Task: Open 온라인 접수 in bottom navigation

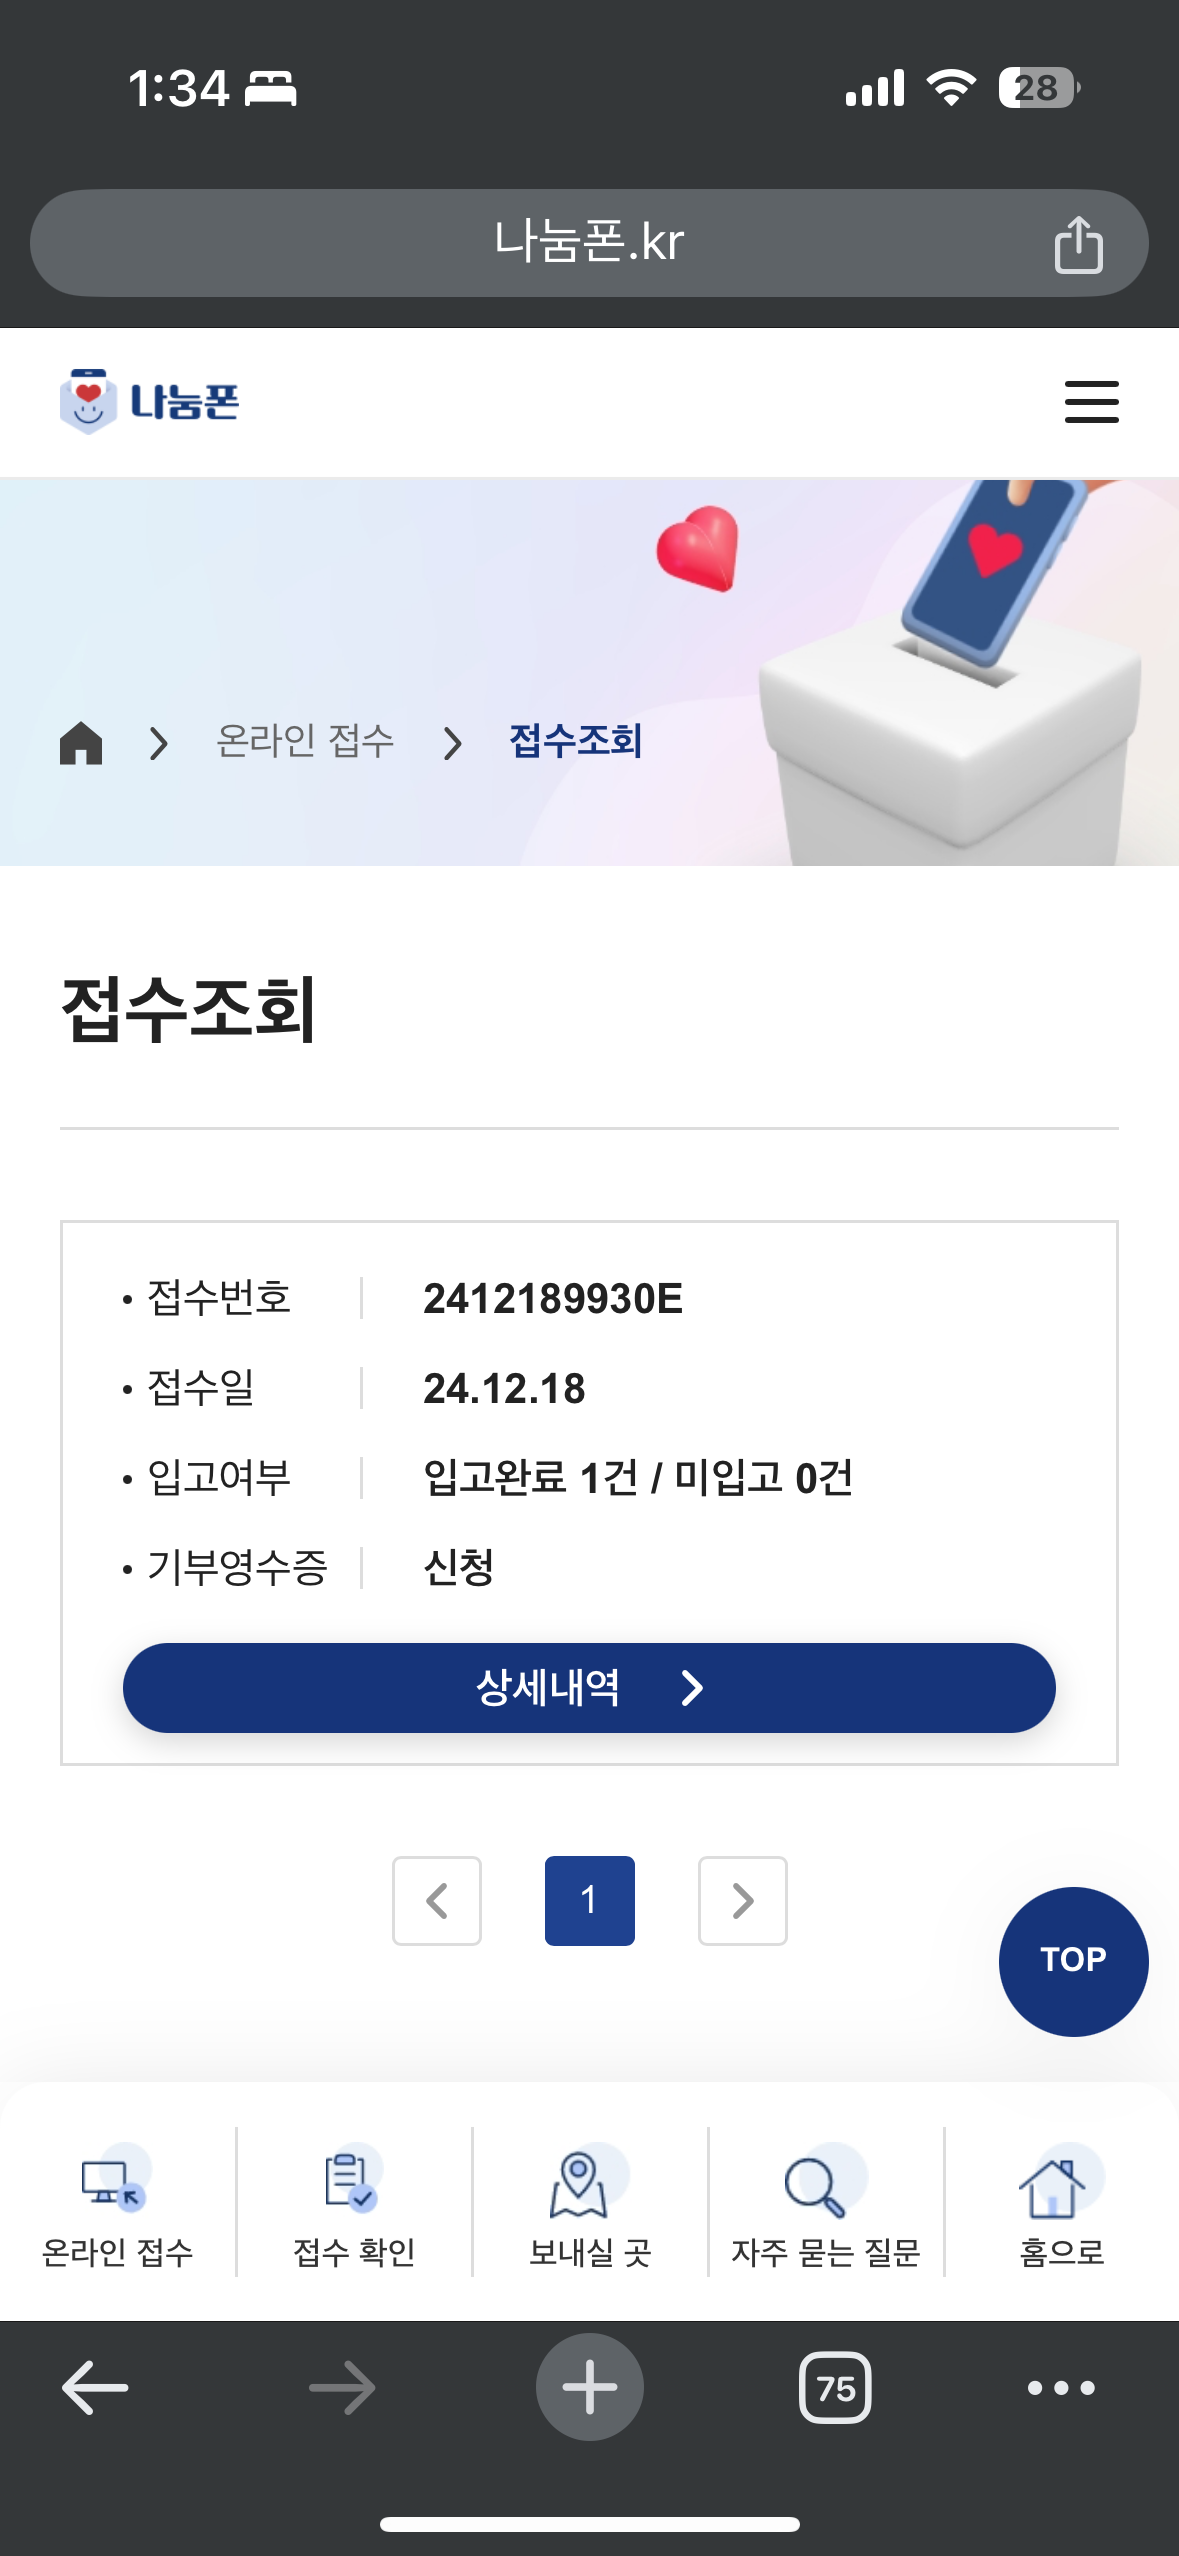Action: 117,2206
